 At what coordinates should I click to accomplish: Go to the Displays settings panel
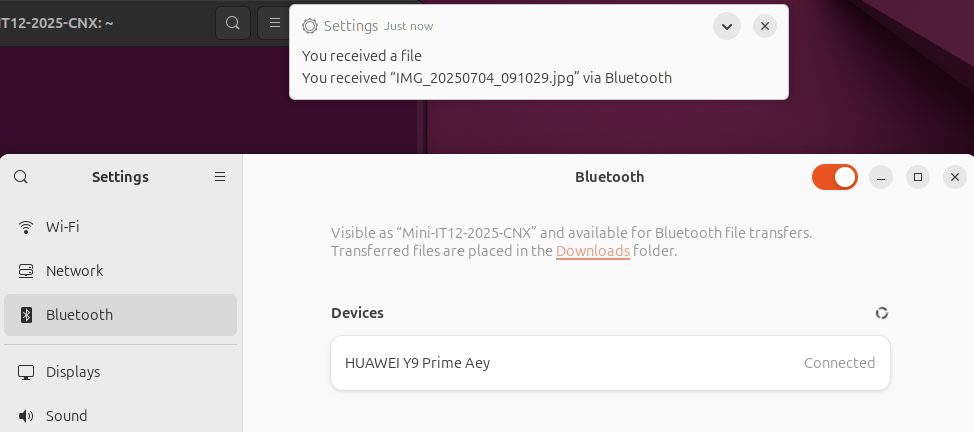pyautogui.click(x=121, y=372)
